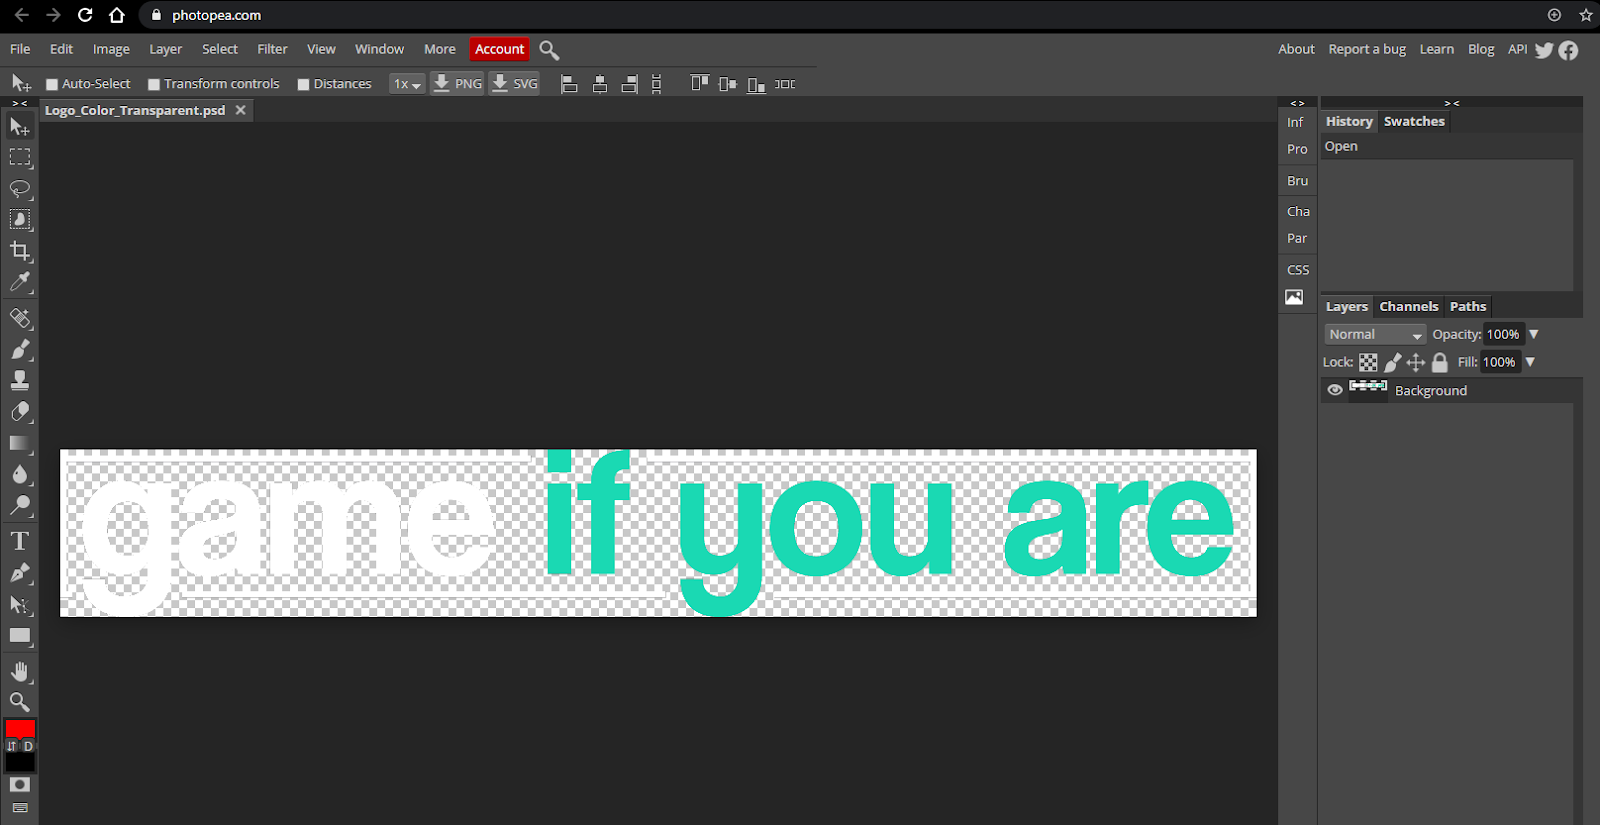Image resolution: width=1600 pixels, height=825 pixels.
Task: Export as SVG button
Action: (515, 84)
